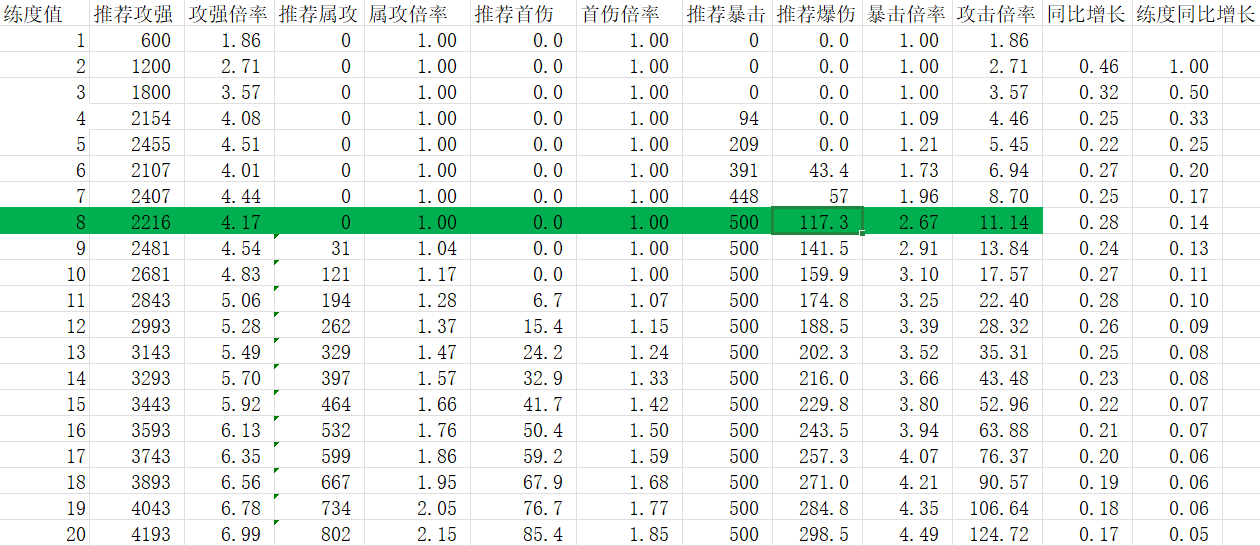Screen dimensions: 1260x546
Task: Click the 推荐暴击 cell showing 94
Action: 727,119
